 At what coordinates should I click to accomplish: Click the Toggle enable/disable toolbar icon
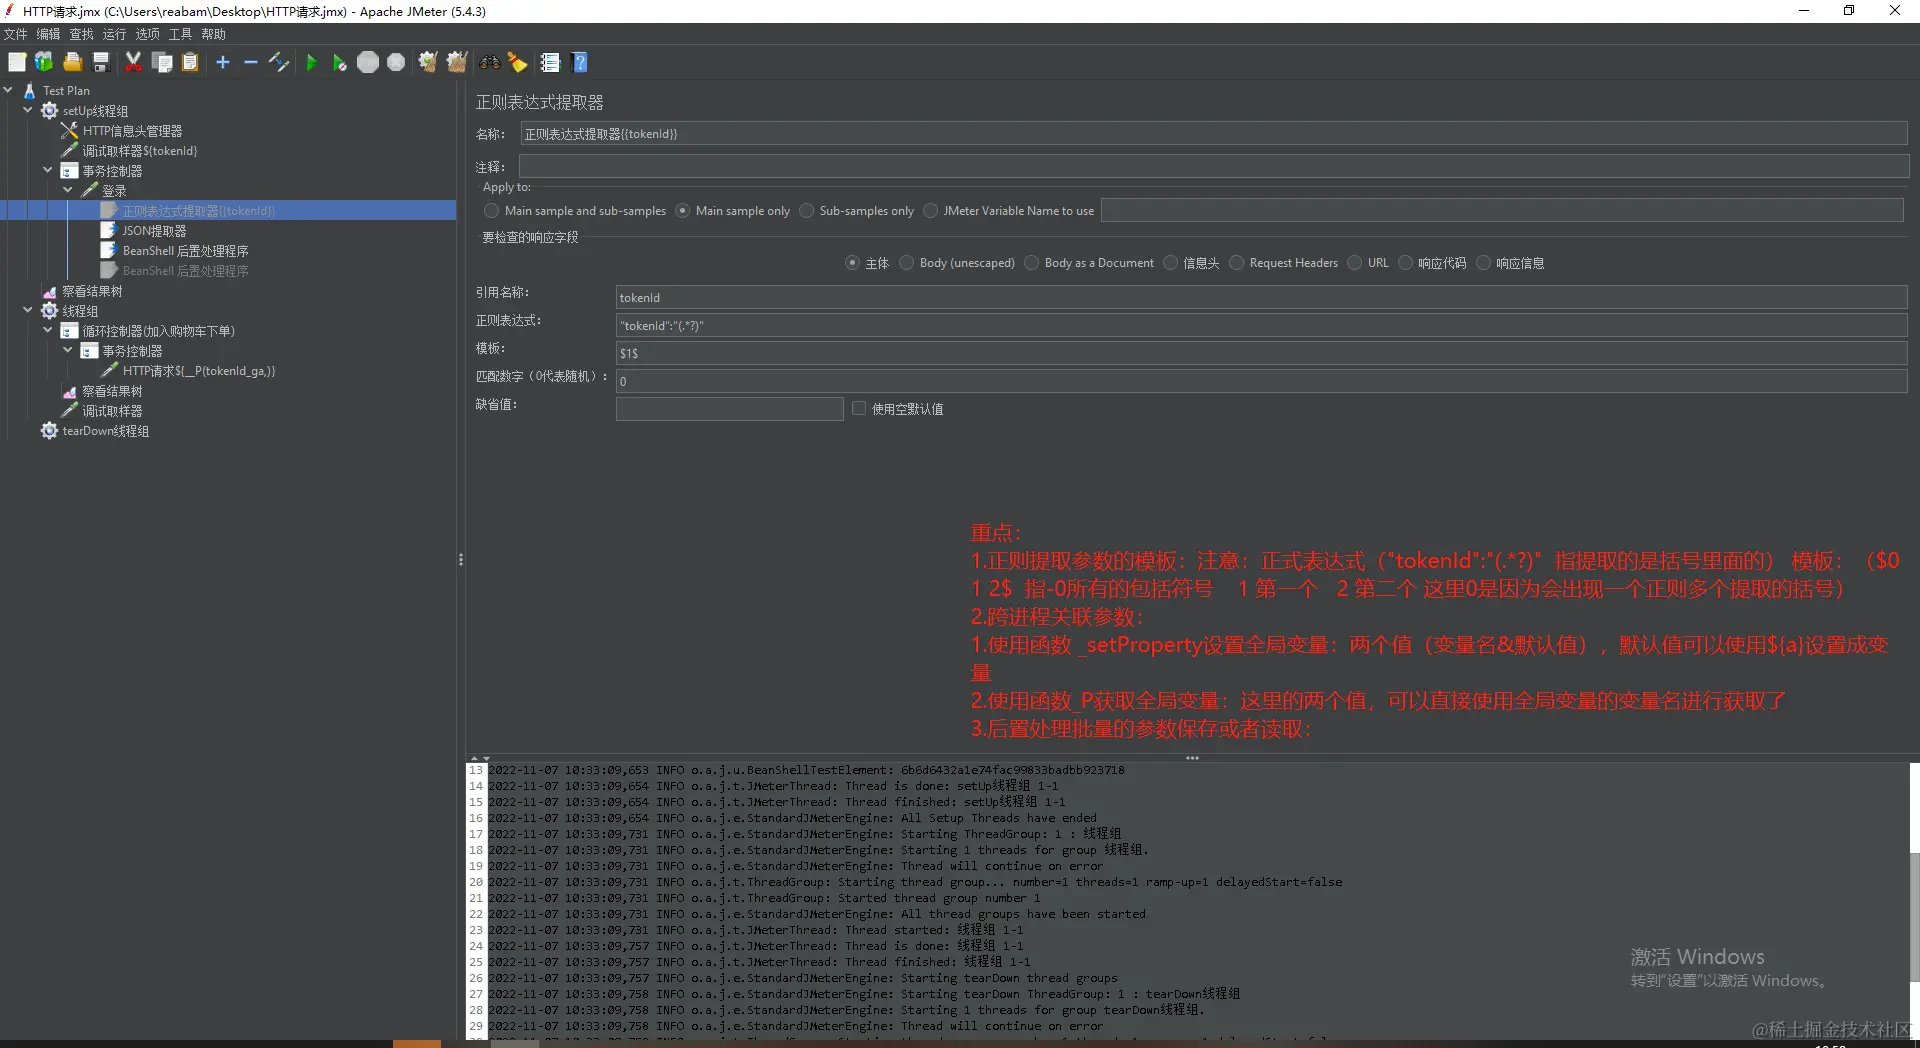pyautogui.click(x=279, y=62)
